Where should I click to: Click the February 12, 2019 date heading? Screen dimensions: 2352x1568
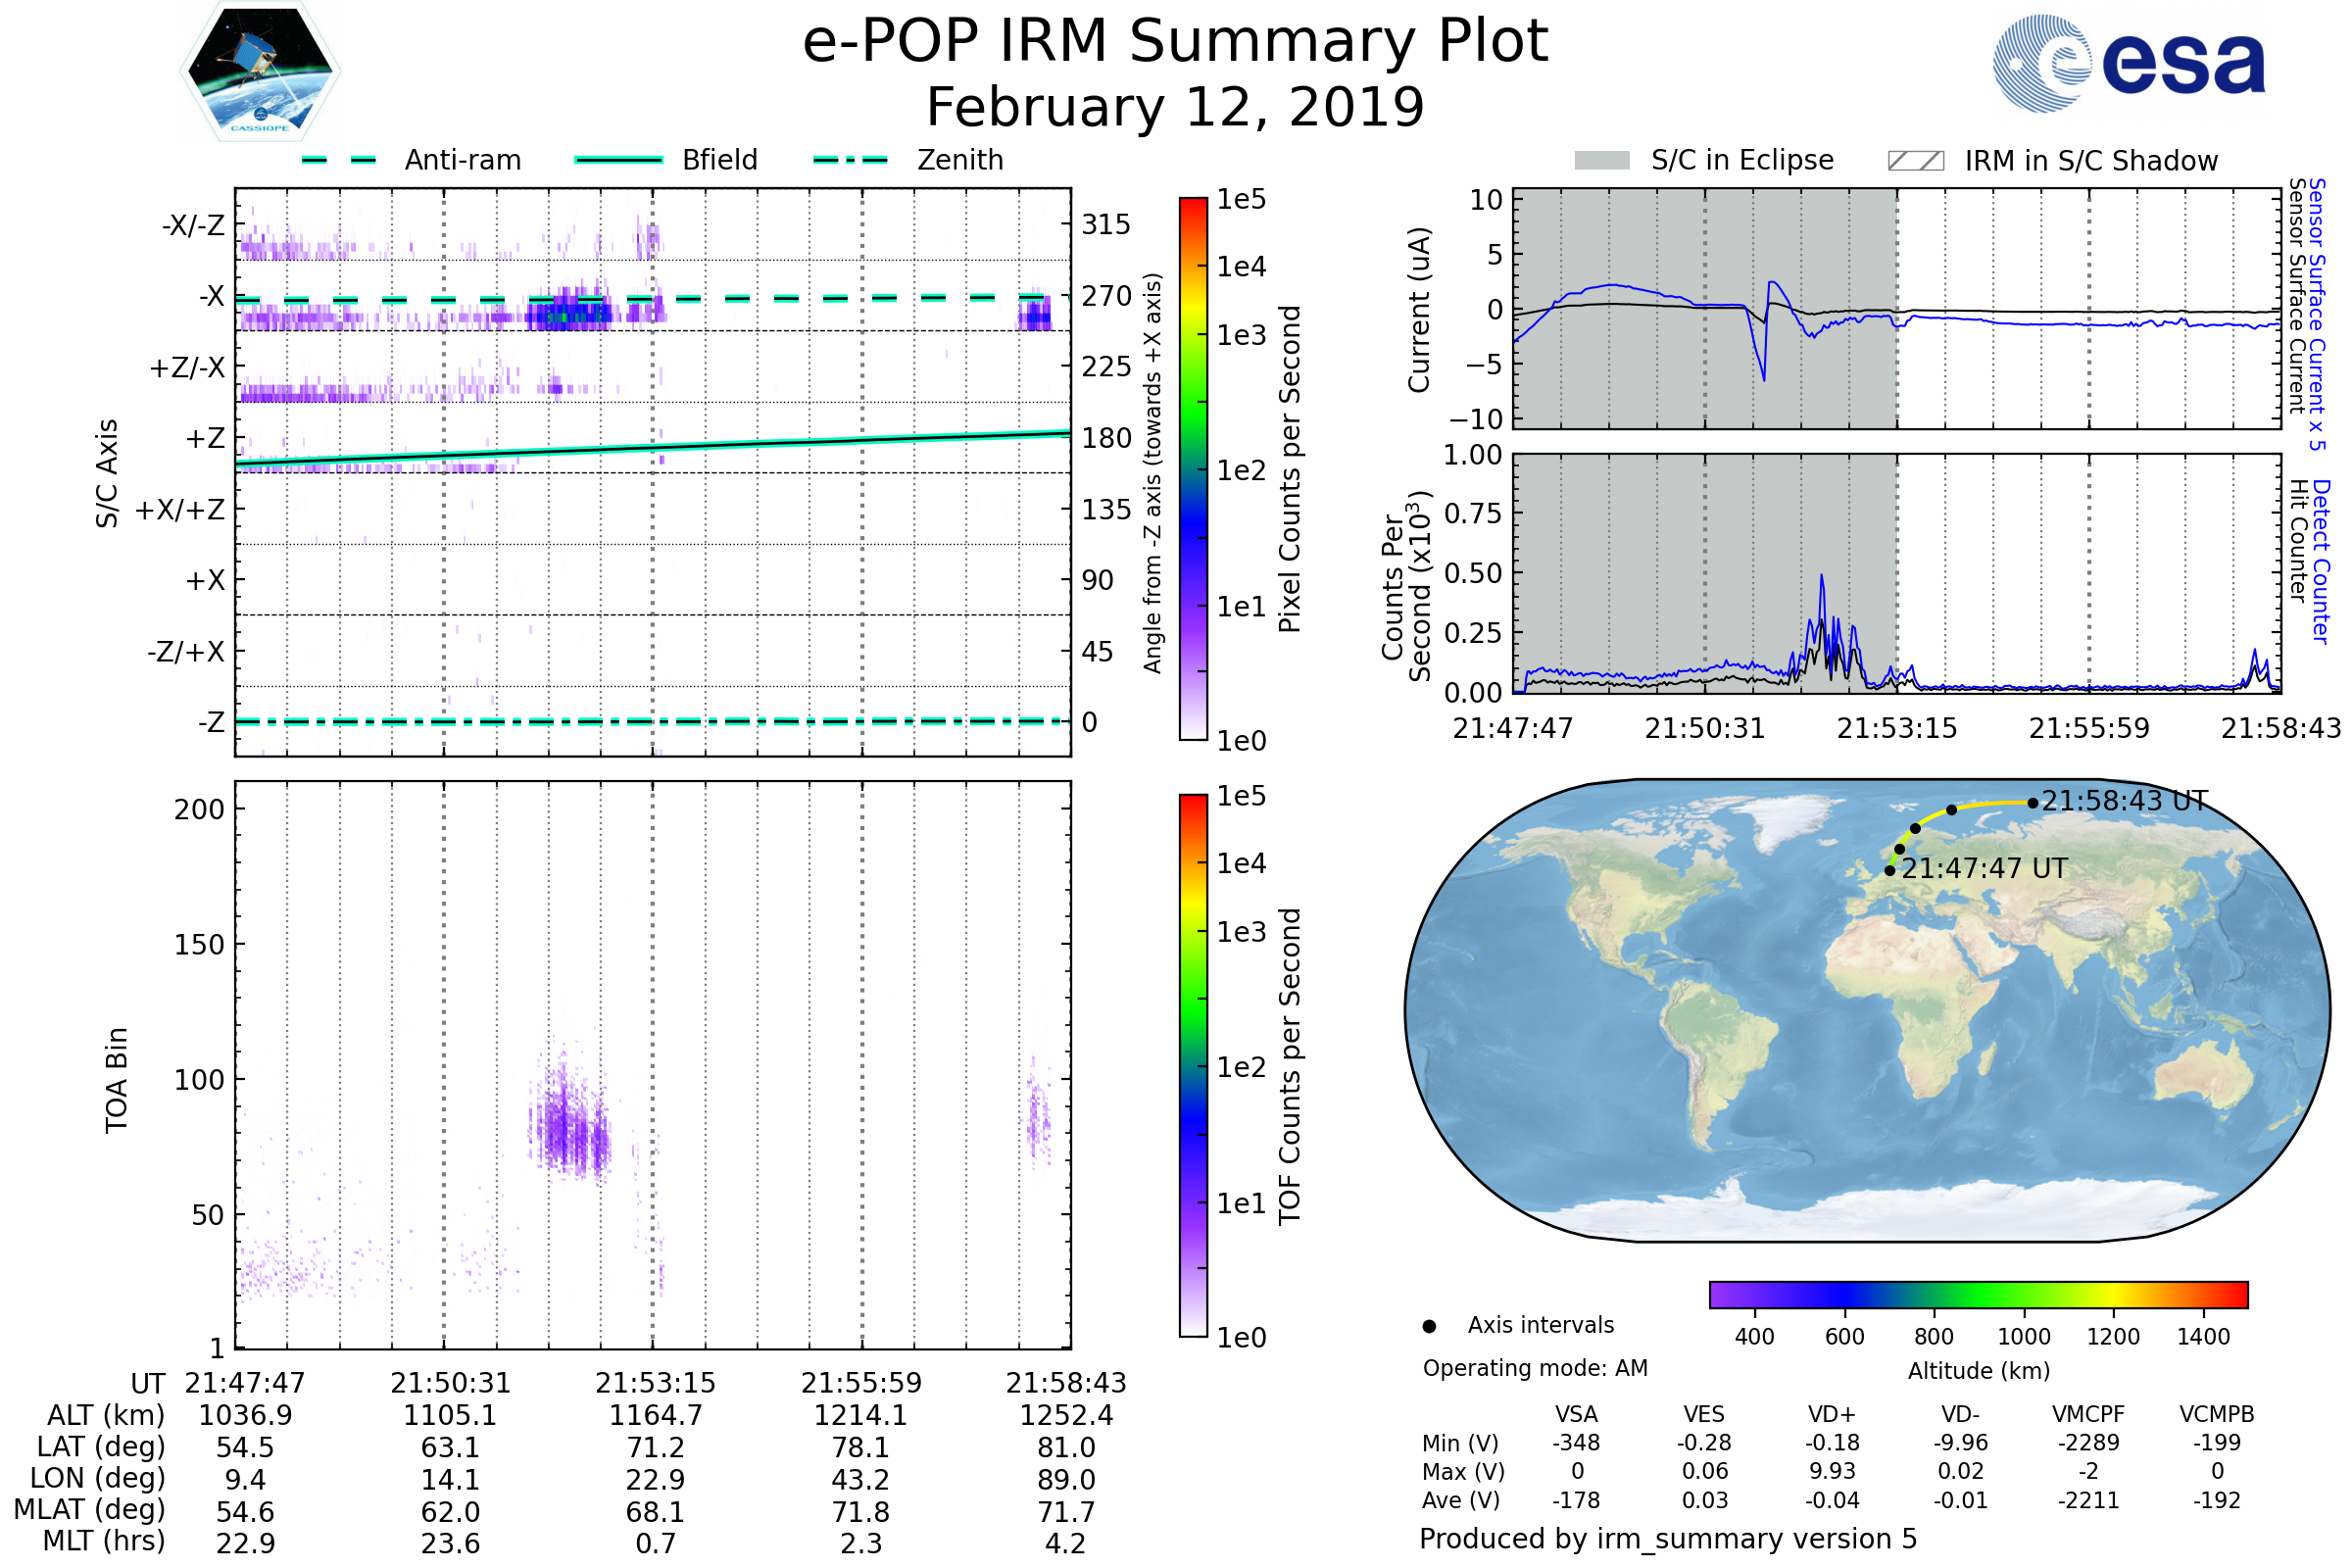pos(1175,107)
